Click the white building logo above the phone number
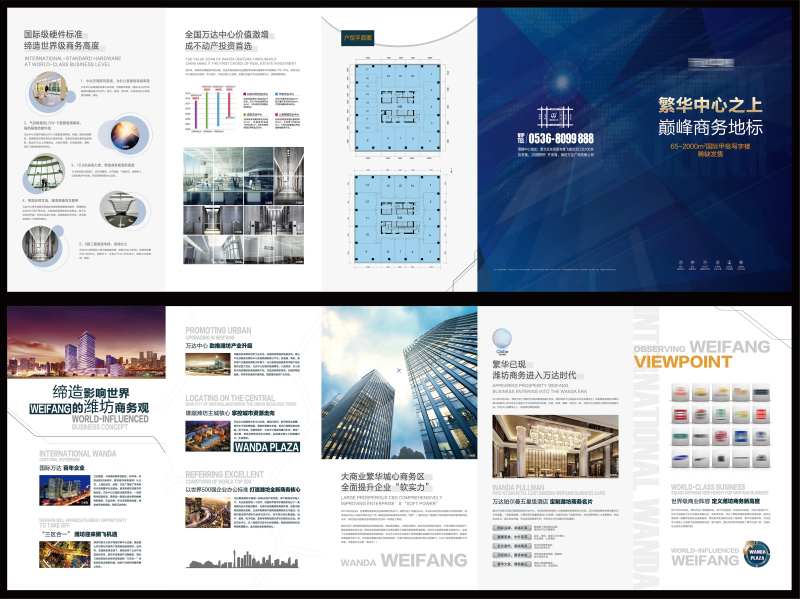 click(555, 117)
